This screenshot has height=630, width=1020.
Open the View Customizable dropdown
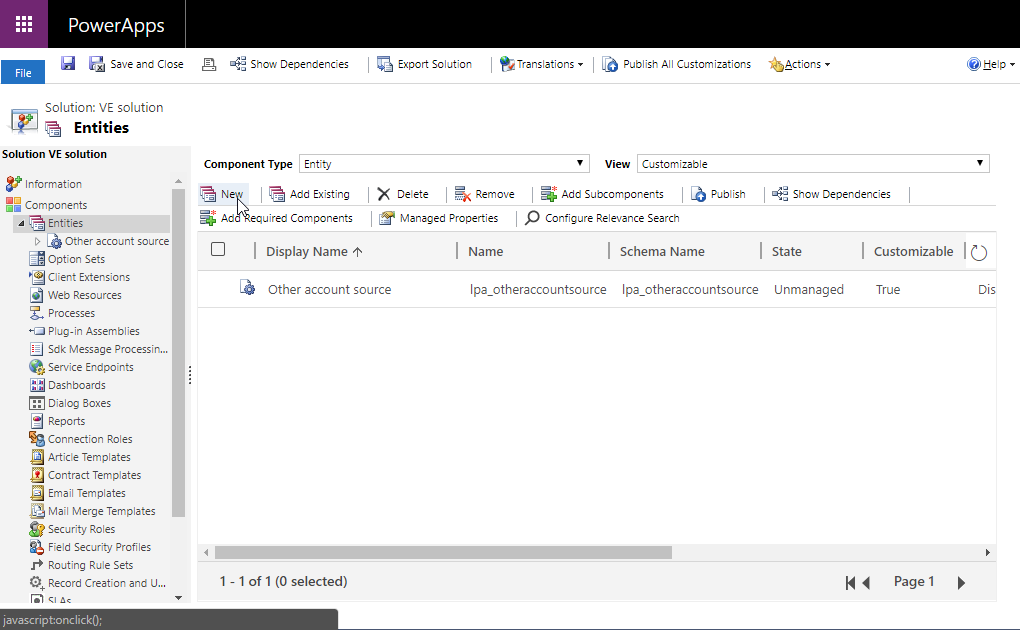812,164
